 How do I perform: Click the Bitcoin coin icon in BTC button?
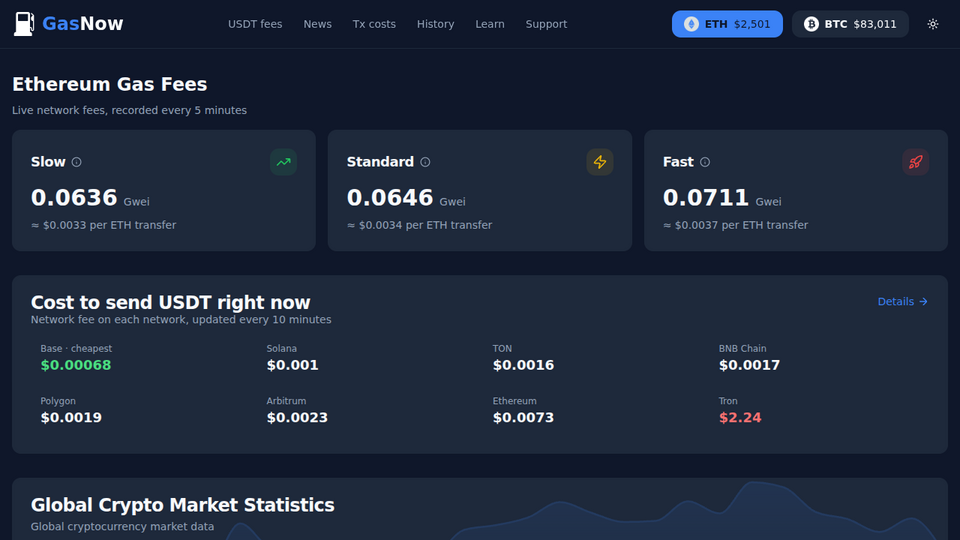811,24
